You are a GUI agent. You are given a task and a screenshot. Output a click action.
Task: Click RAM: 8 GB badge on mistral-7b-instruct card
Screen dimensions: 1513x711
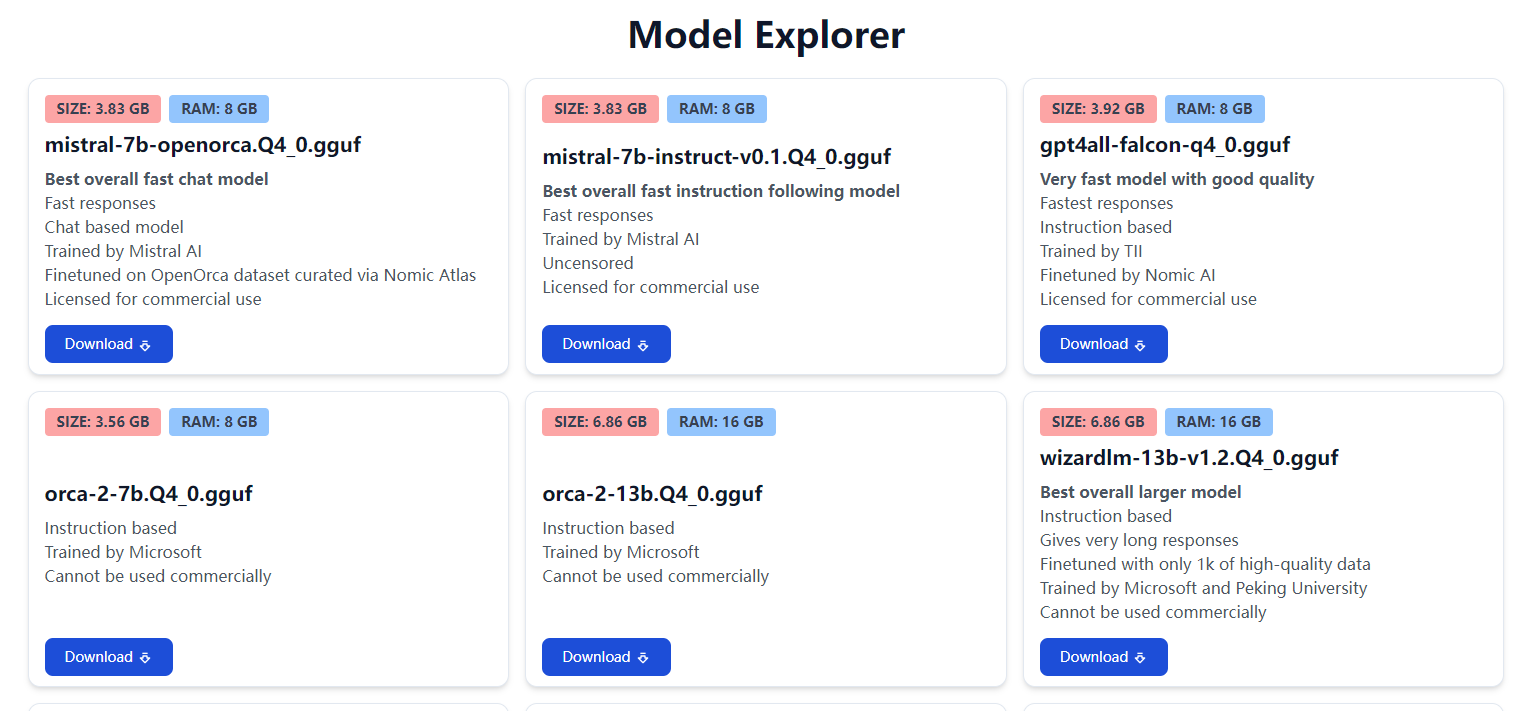(x=717, y=109)
